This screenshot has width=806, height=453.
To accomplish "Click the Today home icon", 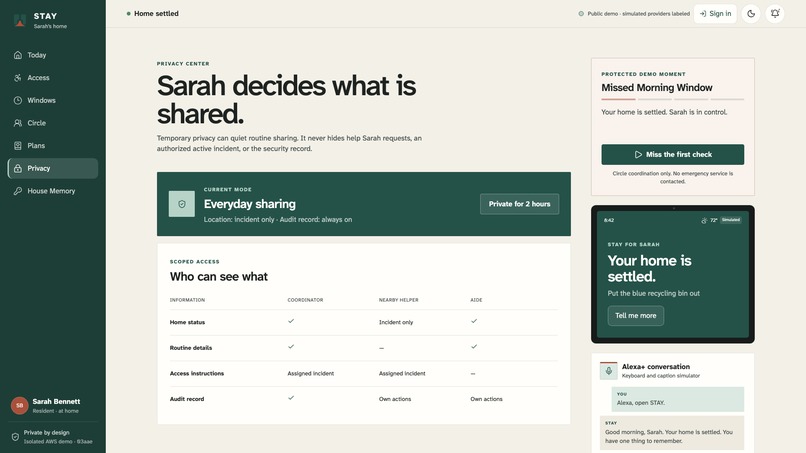I will point(18,55).
